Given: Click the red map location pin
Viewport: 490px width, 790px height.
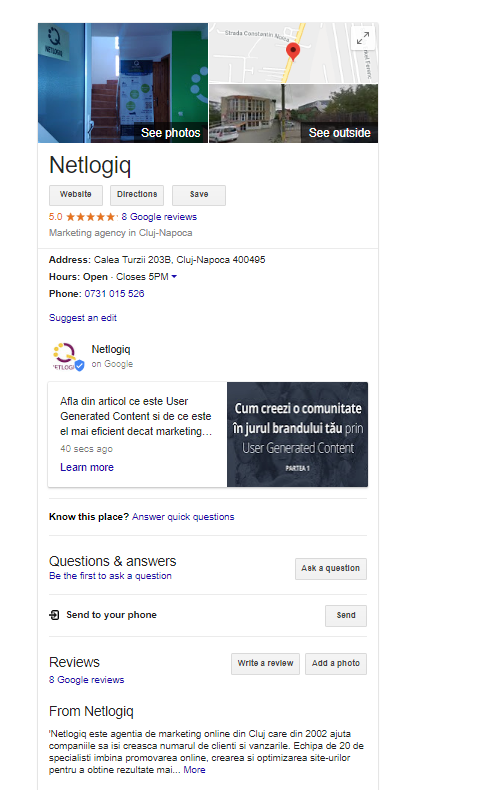Looking at the screenshot, I should click(293, 51).
